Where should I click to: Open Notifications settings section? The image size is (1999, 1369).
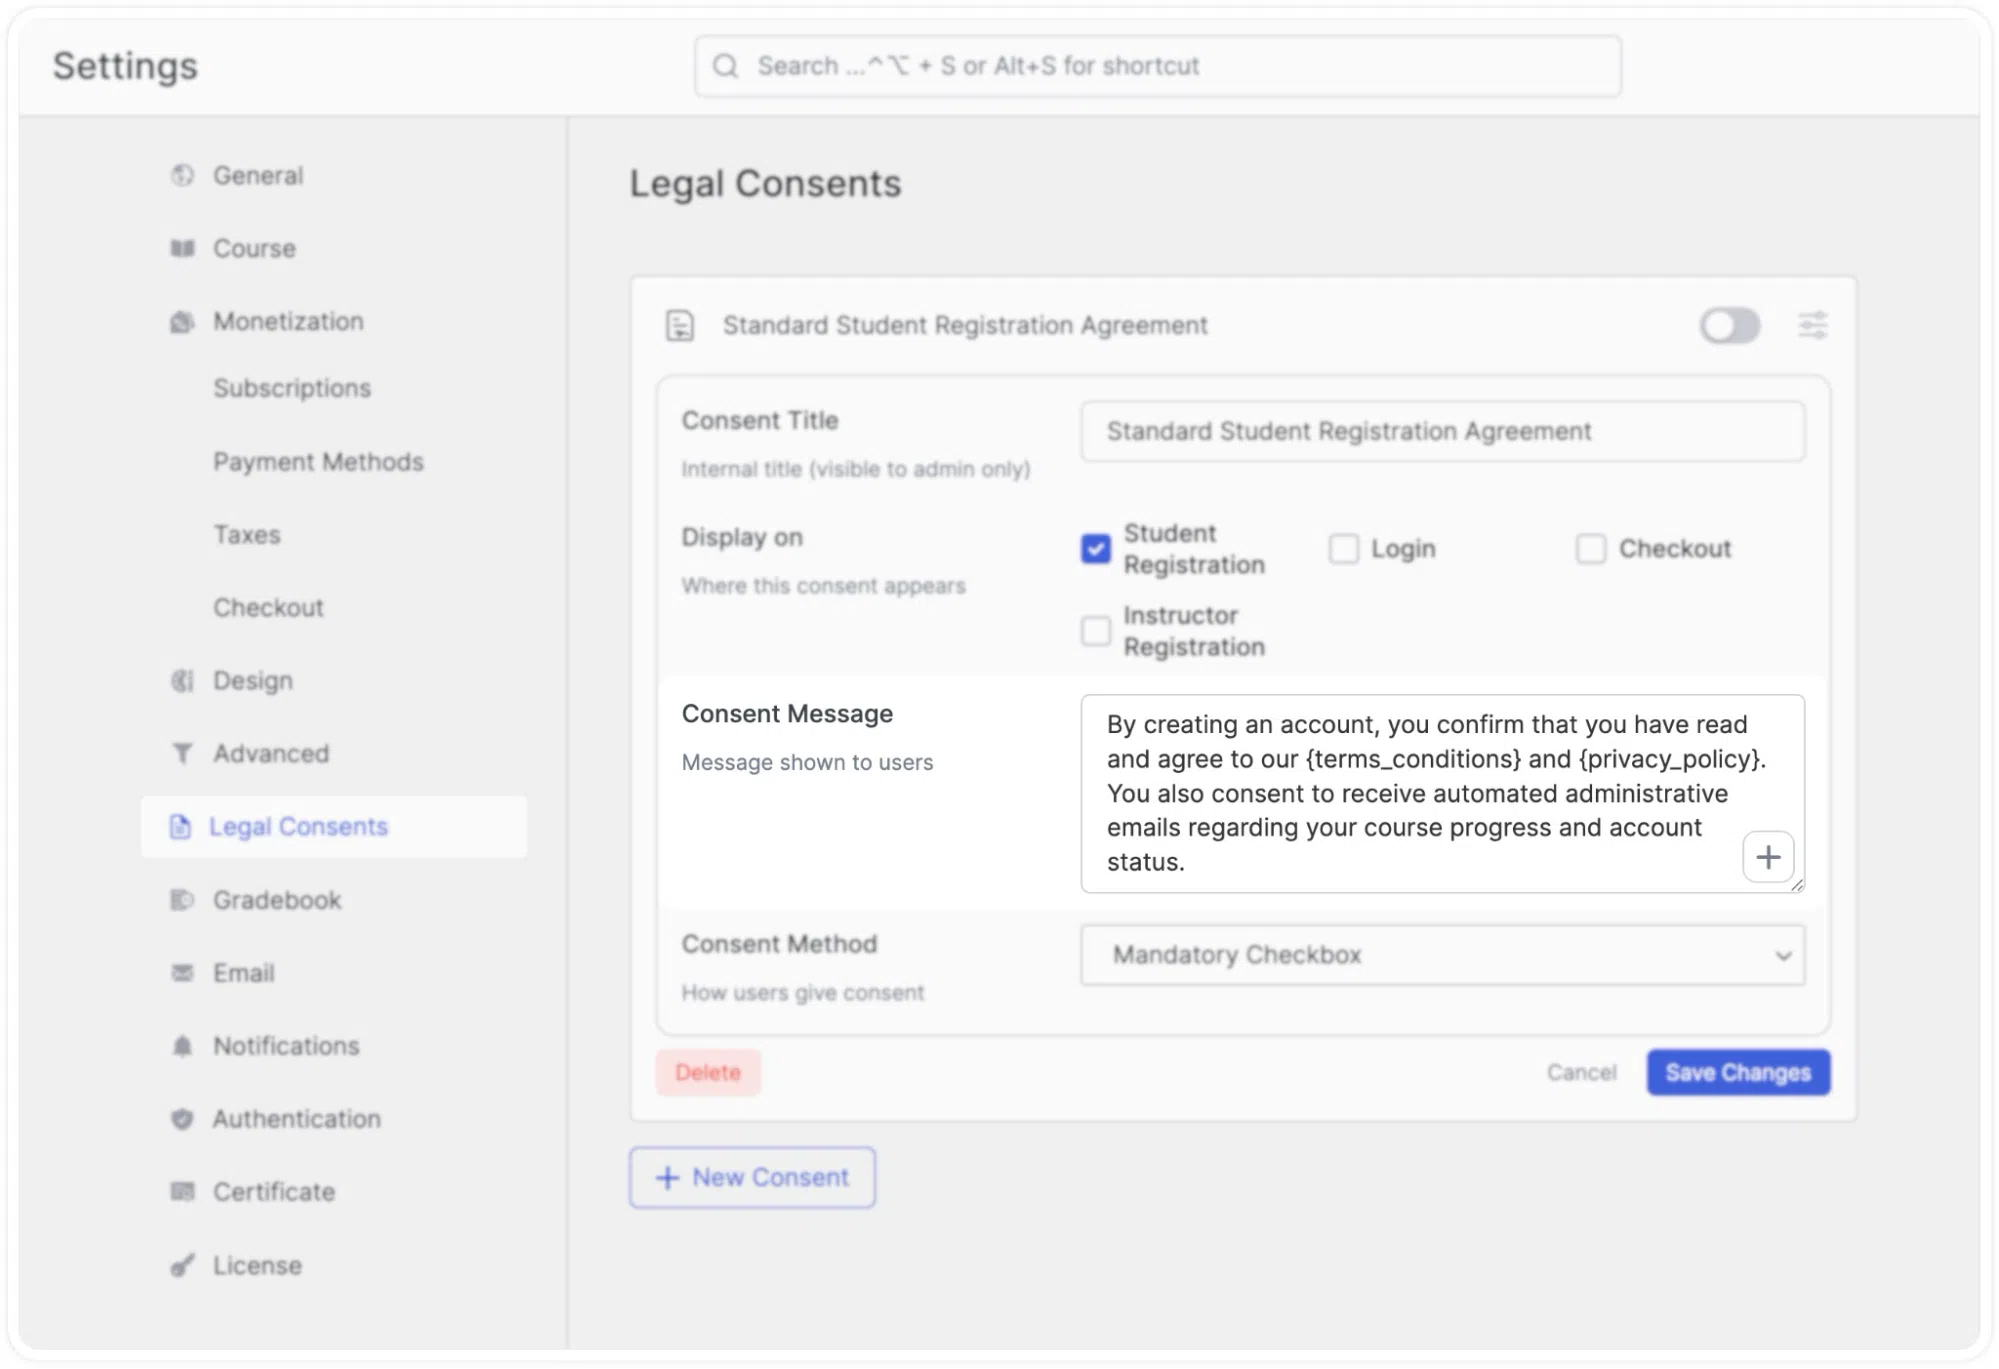point(286,1045)
